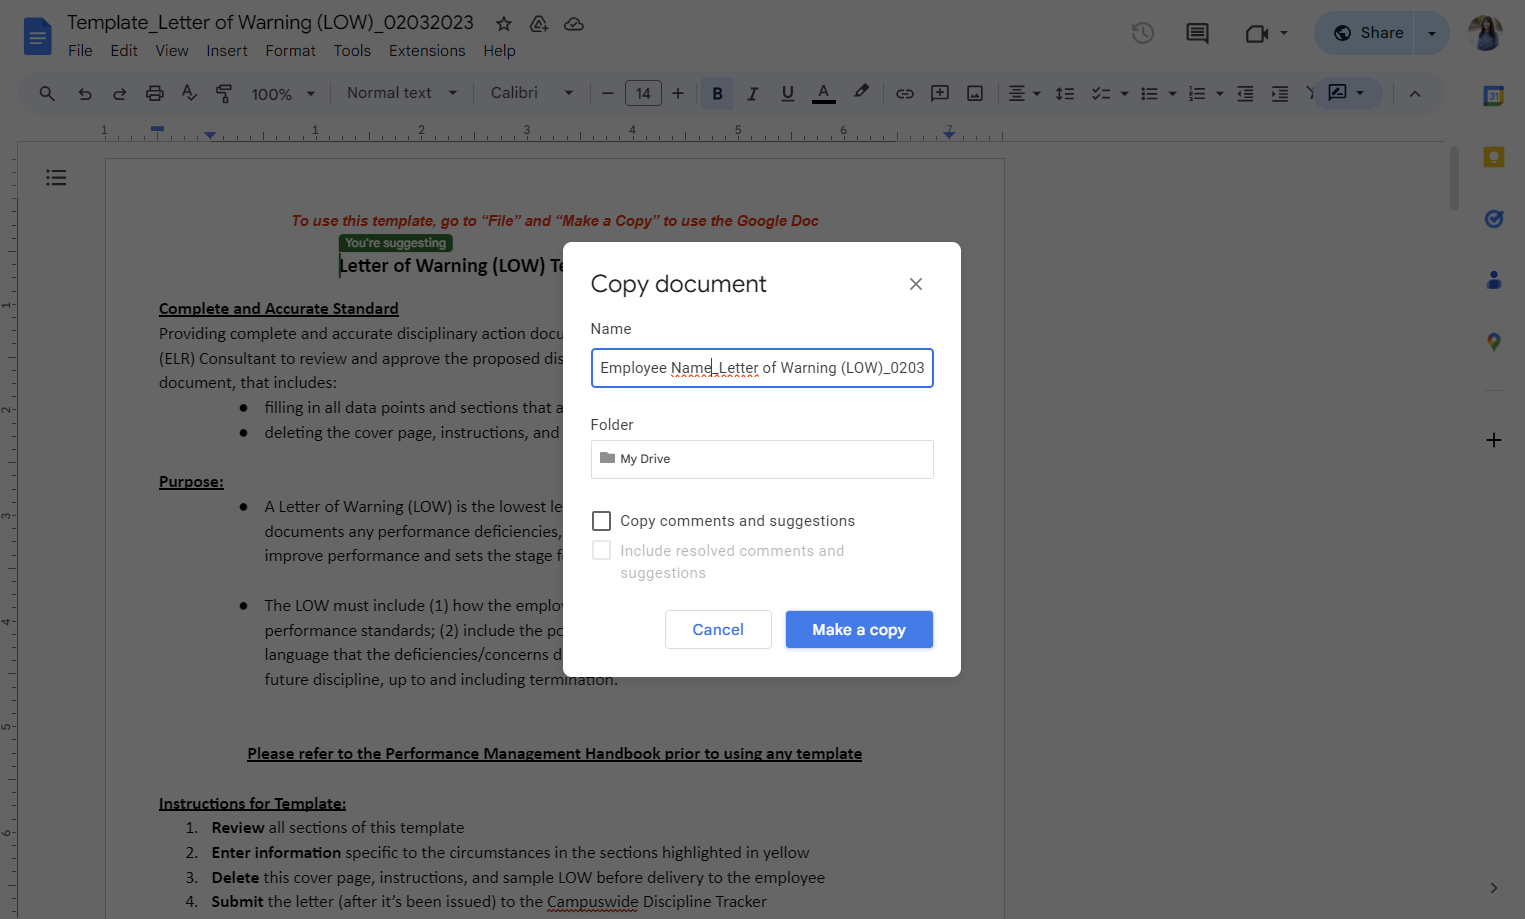Toggle bold formatting
The height and width of the screenshot is (919, 1525).
717,93
